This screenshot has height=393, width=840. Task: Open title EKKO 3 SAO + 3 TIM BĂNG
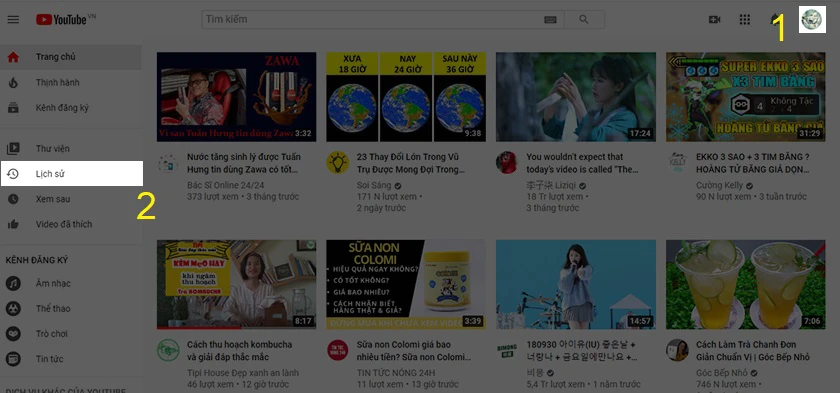pos(753,163)
